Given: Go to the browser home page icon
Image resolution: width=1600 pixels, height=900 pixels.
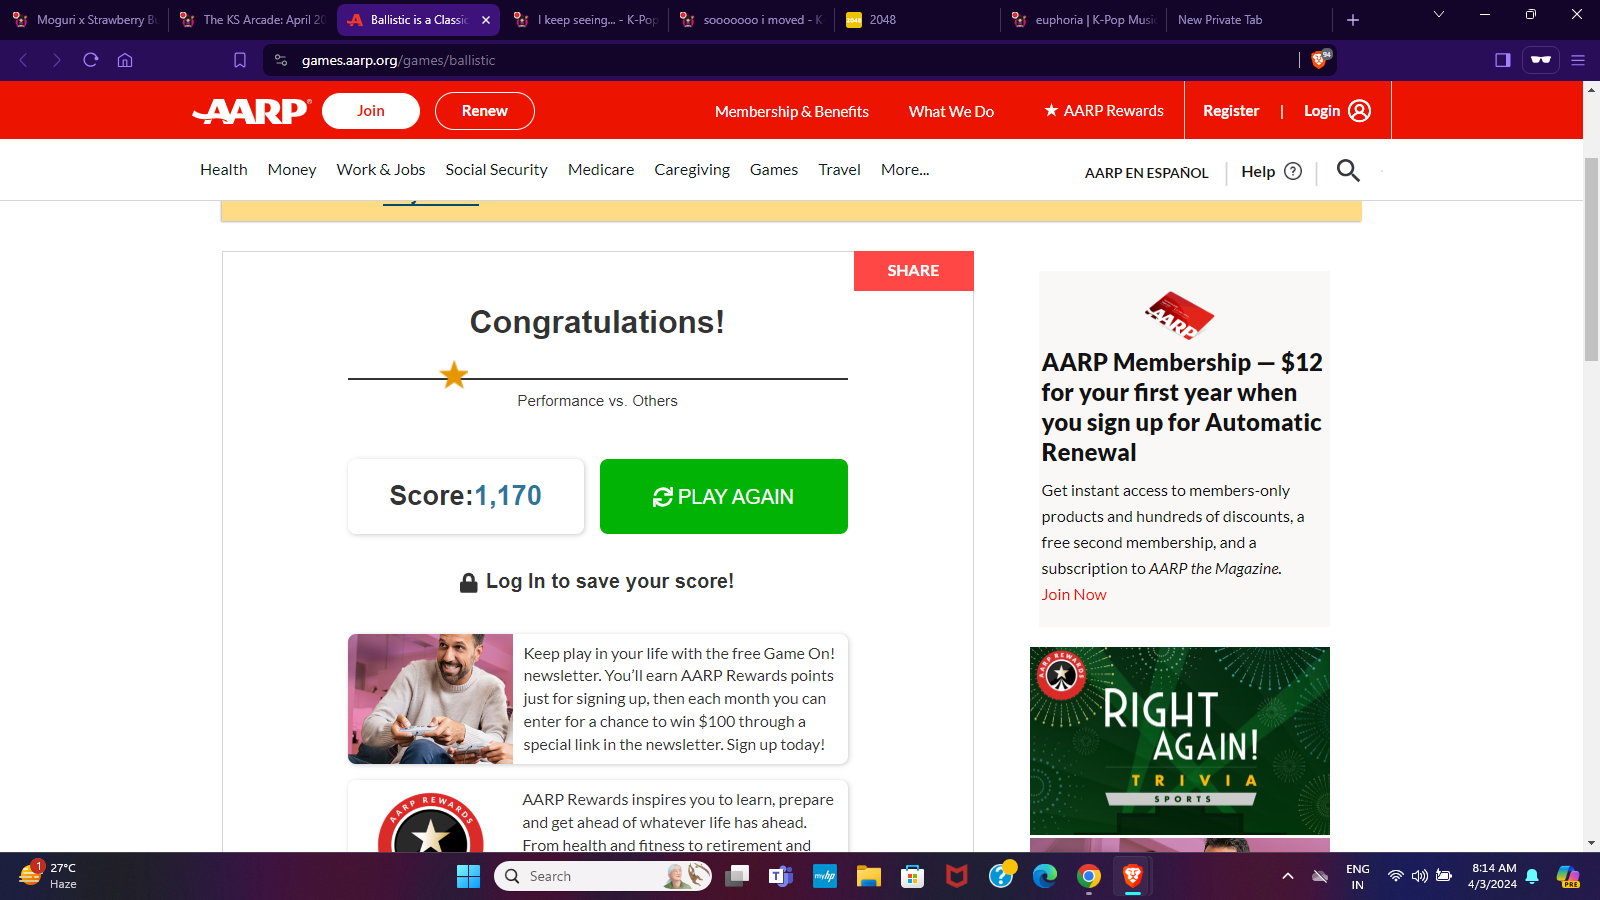Looking at the screenshot, I should pos(125,60).
